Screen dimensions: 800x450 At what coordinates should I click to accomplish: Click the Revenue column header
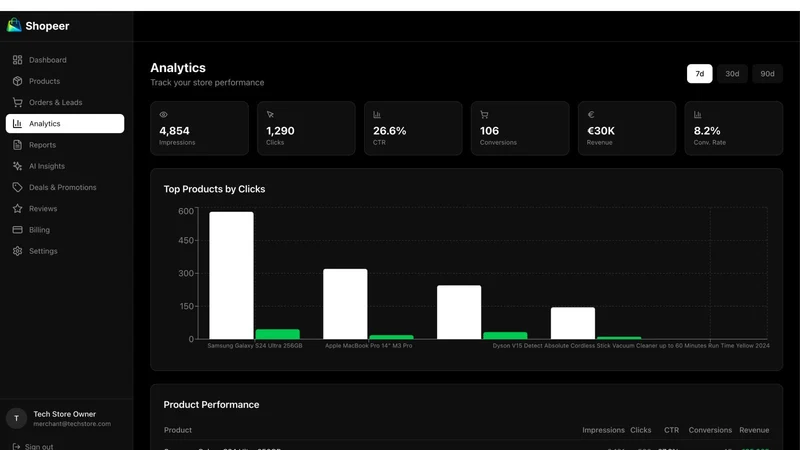click(x=754, y=430)
